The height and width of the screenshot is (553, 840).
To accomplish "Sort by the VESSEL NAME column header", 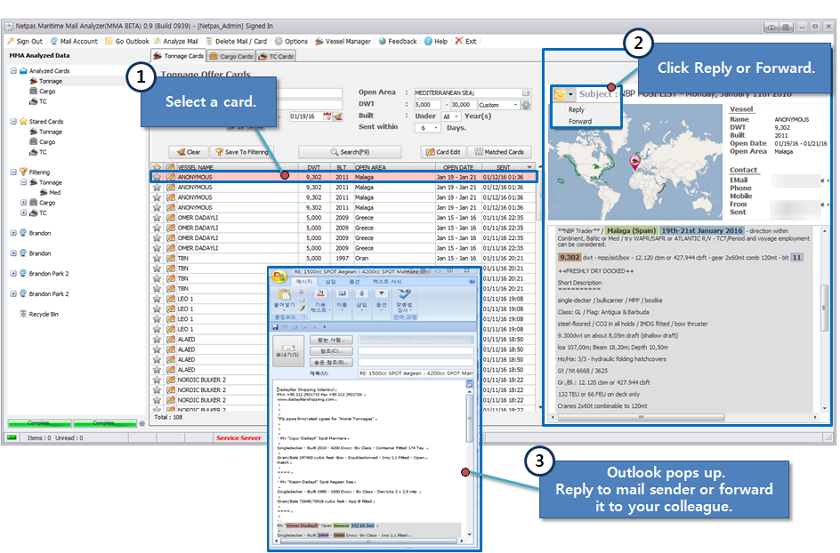I will pyautogui.click(x=237, y=167).
